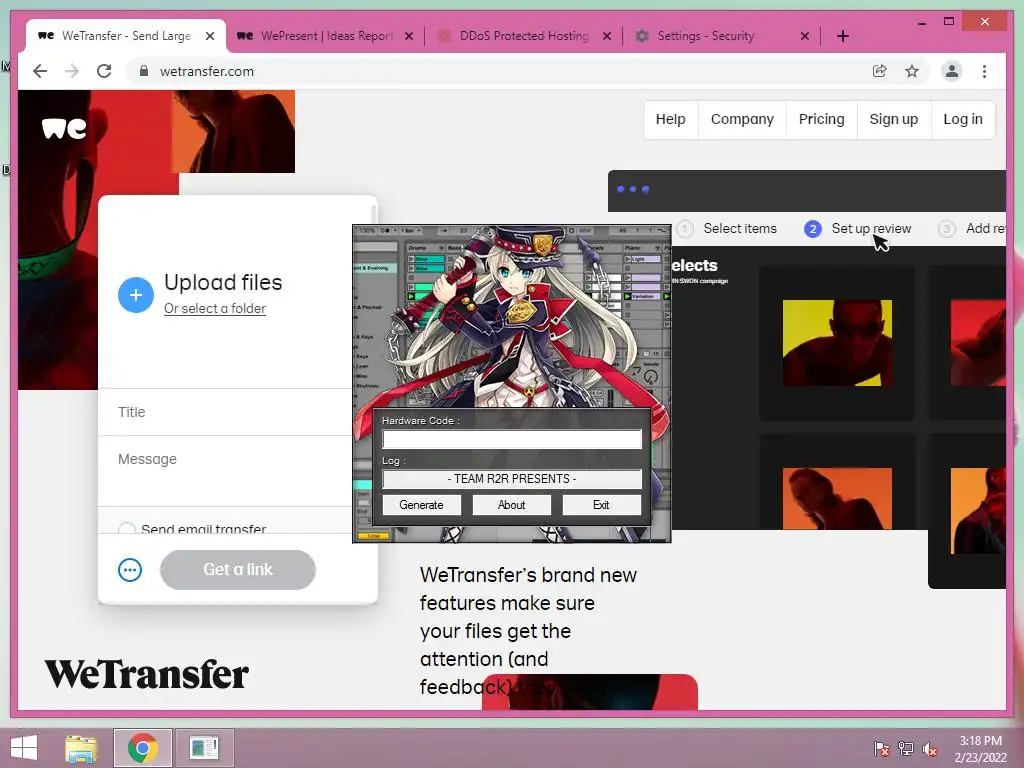Open the Help menu item
Image resolution: width=1024 pixels, height=768 pixels.
click(x=671, y=120)
